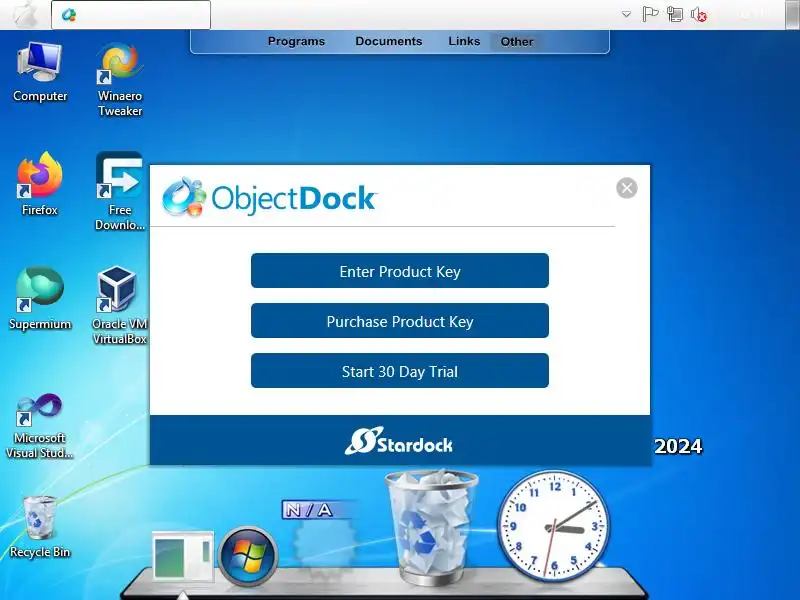Click the ObjectDock task entry in the top bar

pyautogui.click(x=131, y=15)
